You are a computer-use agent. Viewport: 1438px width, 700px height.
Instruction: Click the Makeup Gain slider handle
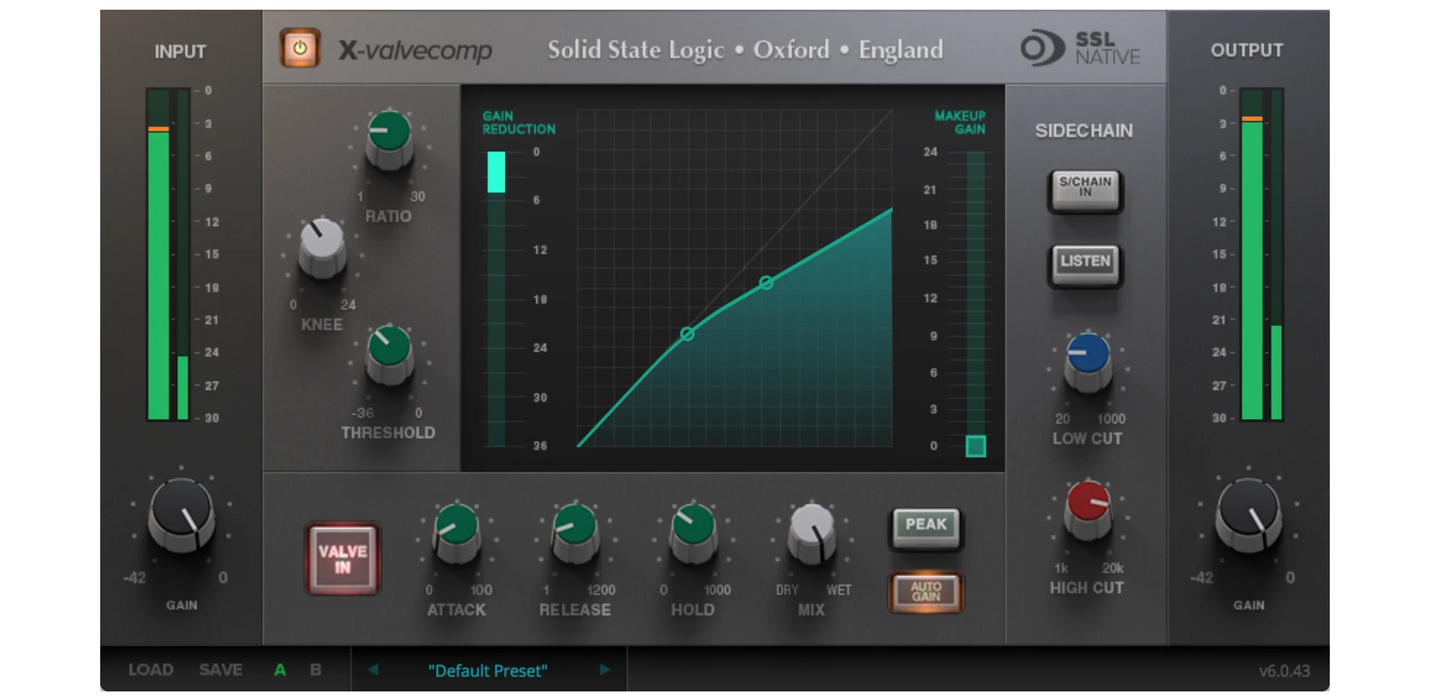975,446
